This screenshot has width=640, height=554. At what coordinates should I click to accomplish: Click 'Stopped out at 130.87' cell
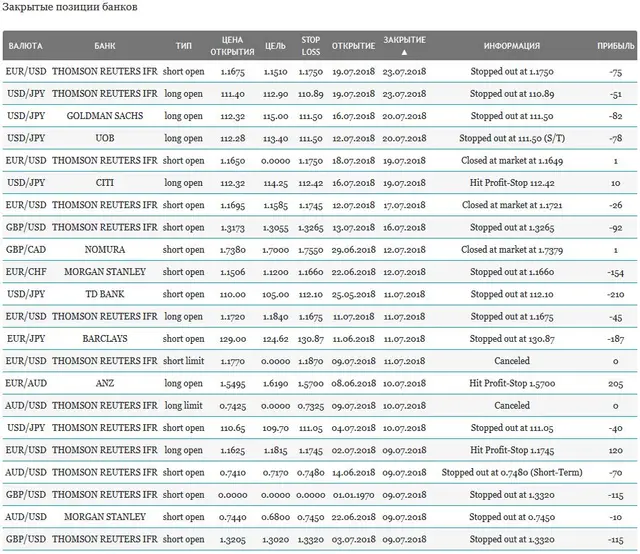[x=512, y=338]
